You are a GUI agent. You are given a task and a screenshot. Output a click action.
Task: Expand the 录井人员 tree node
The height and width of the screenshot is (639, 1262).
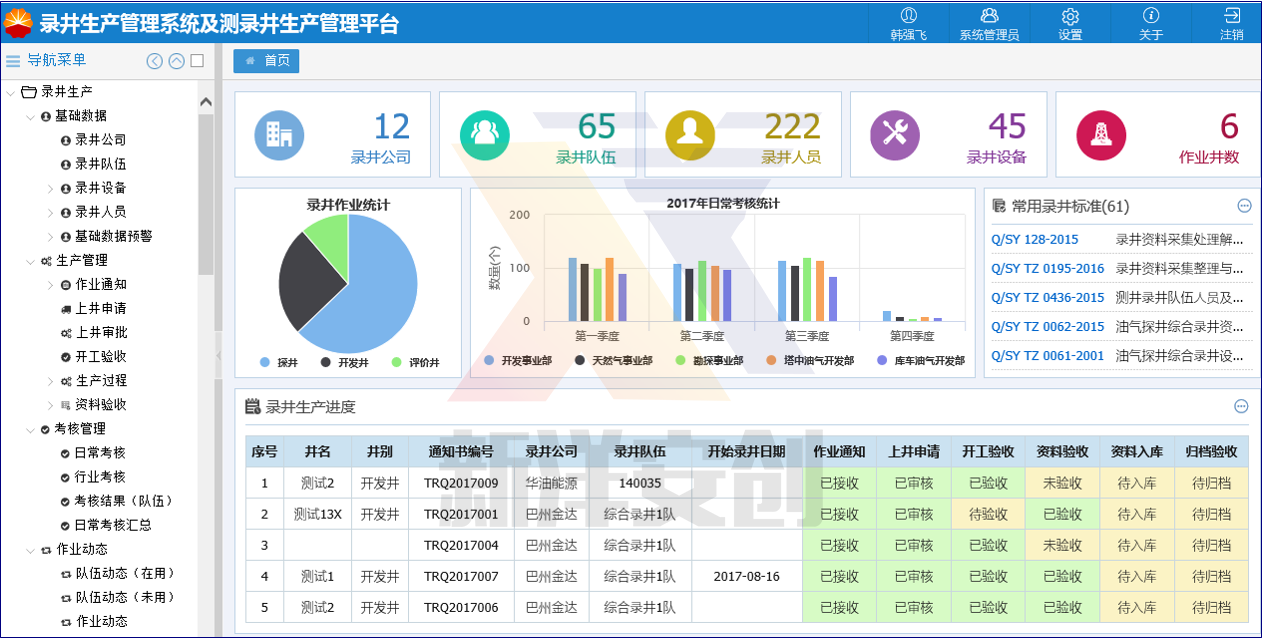50,212
